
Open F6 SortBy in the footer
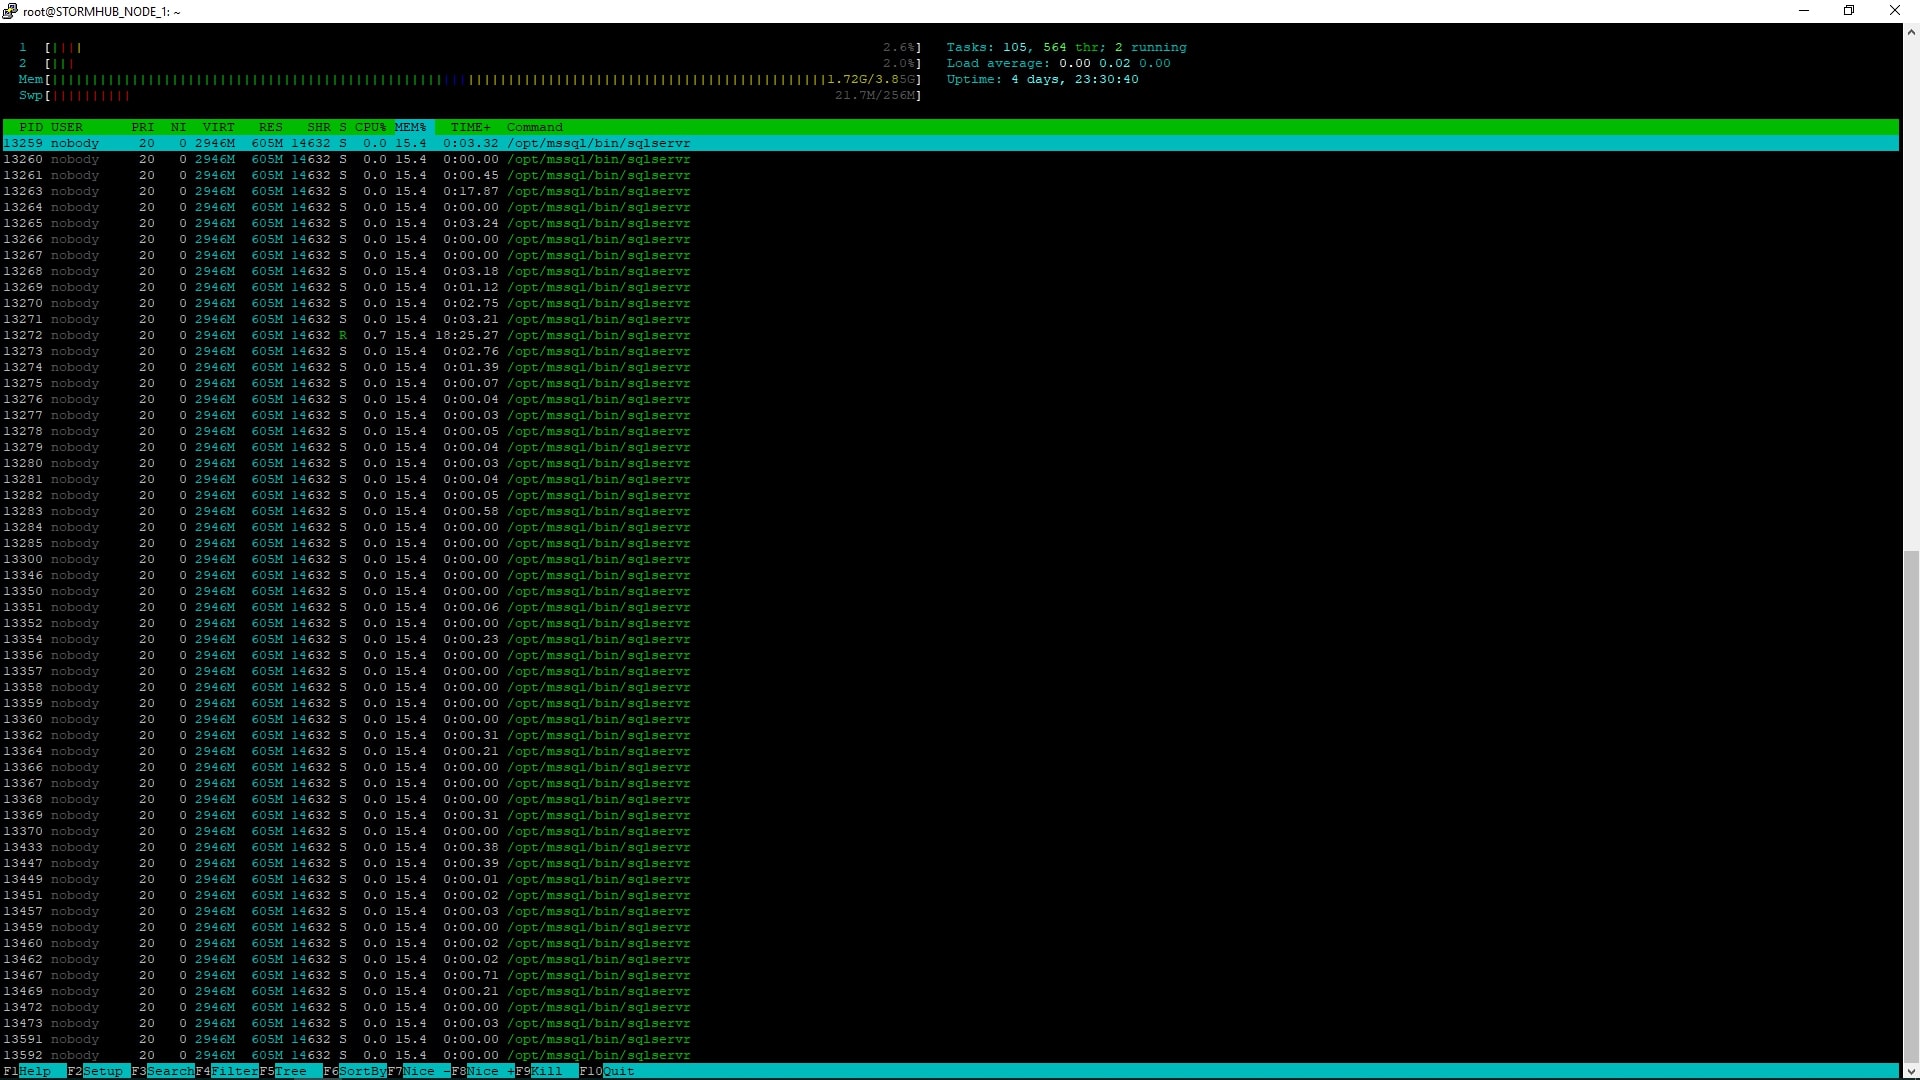[355, 1071]
